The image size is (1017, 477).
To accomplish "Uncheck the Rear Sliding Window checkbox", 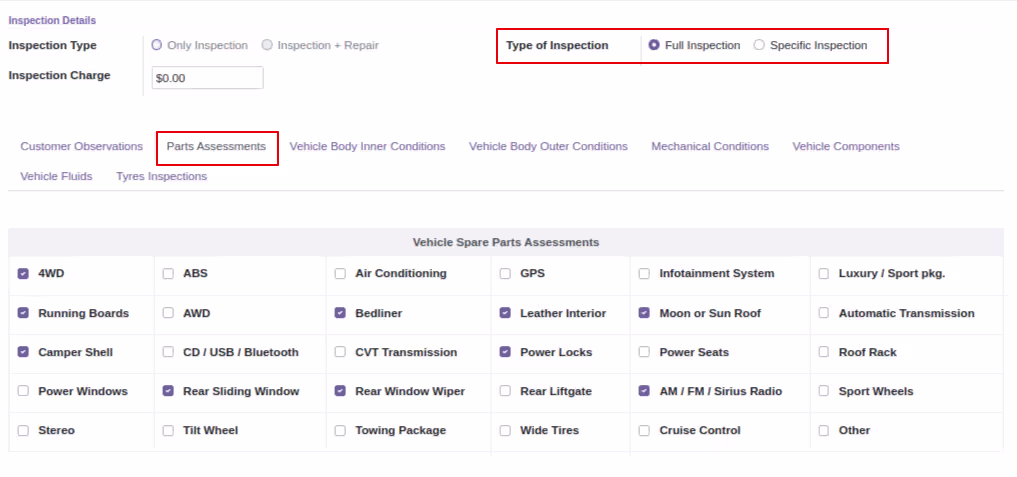I will [168, 391].
